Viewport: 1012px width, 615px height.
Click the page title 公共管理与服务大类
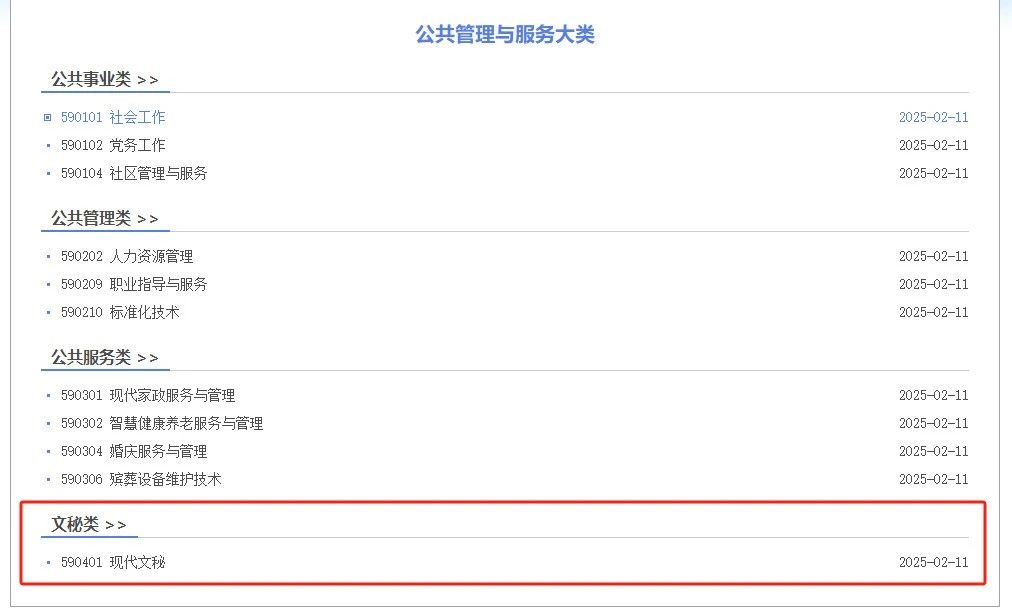[505, 34]
